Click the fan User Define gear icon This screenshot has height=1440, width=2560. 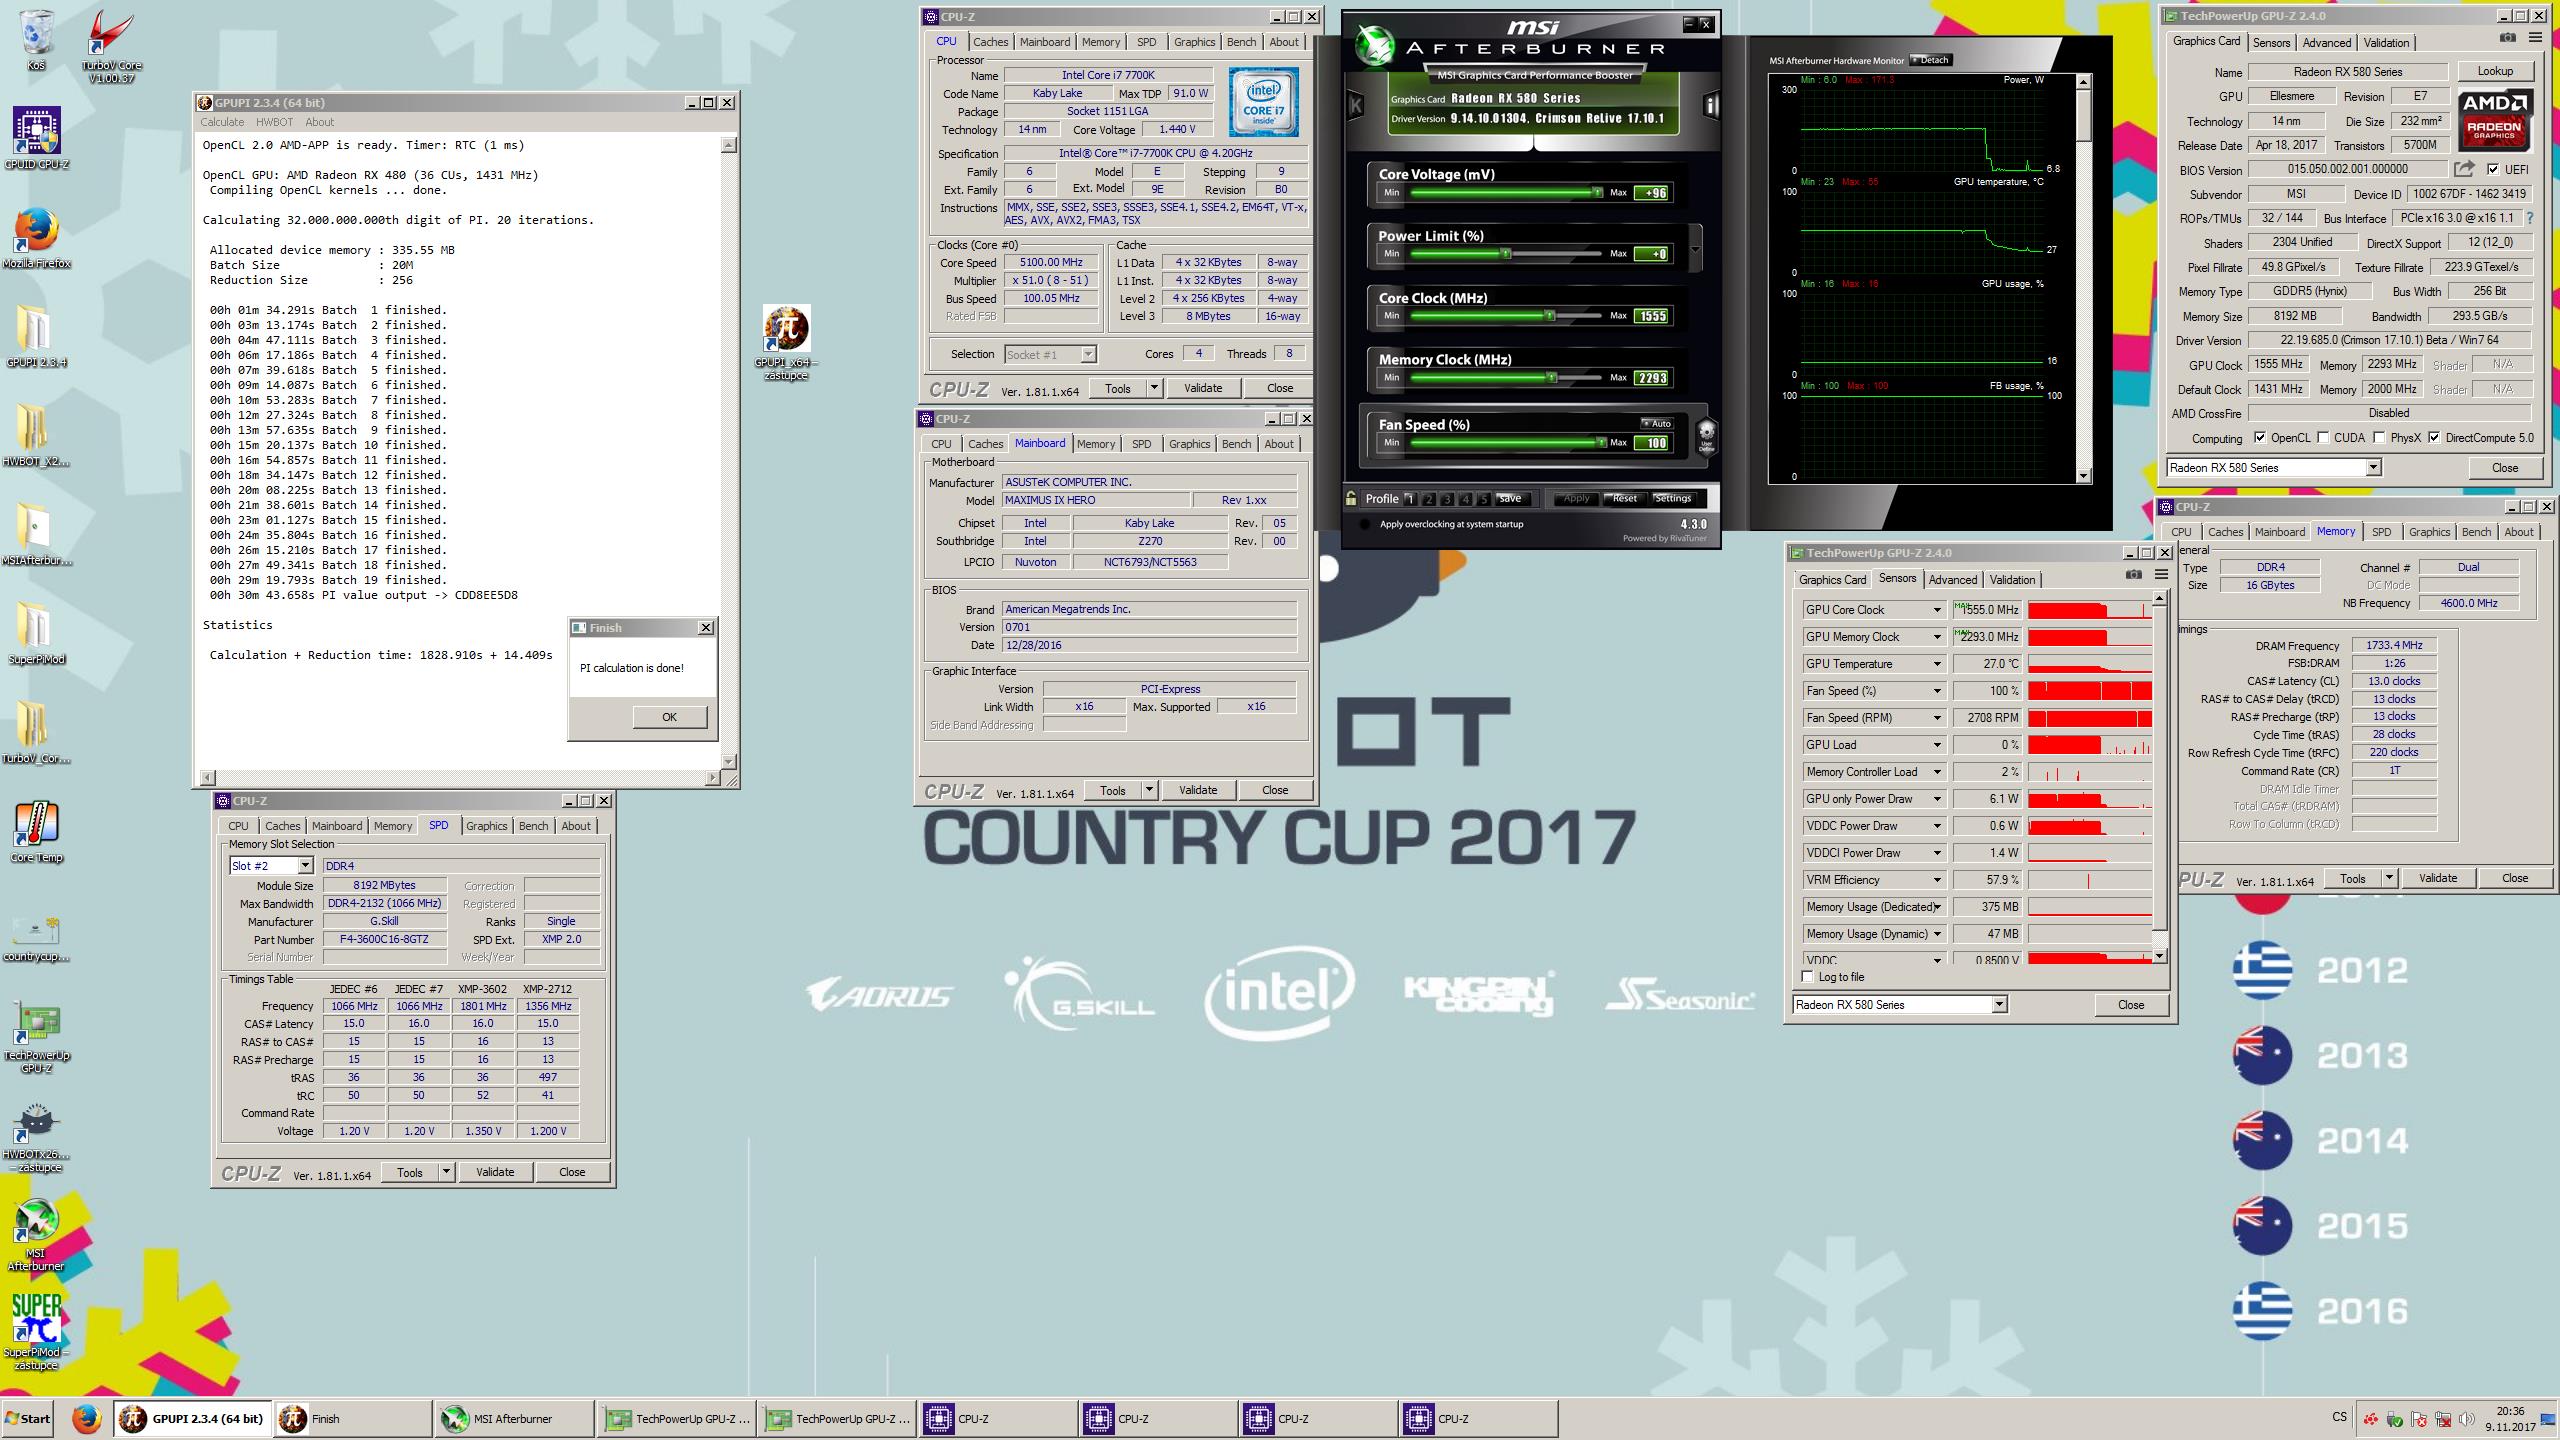click(1706, 437)
